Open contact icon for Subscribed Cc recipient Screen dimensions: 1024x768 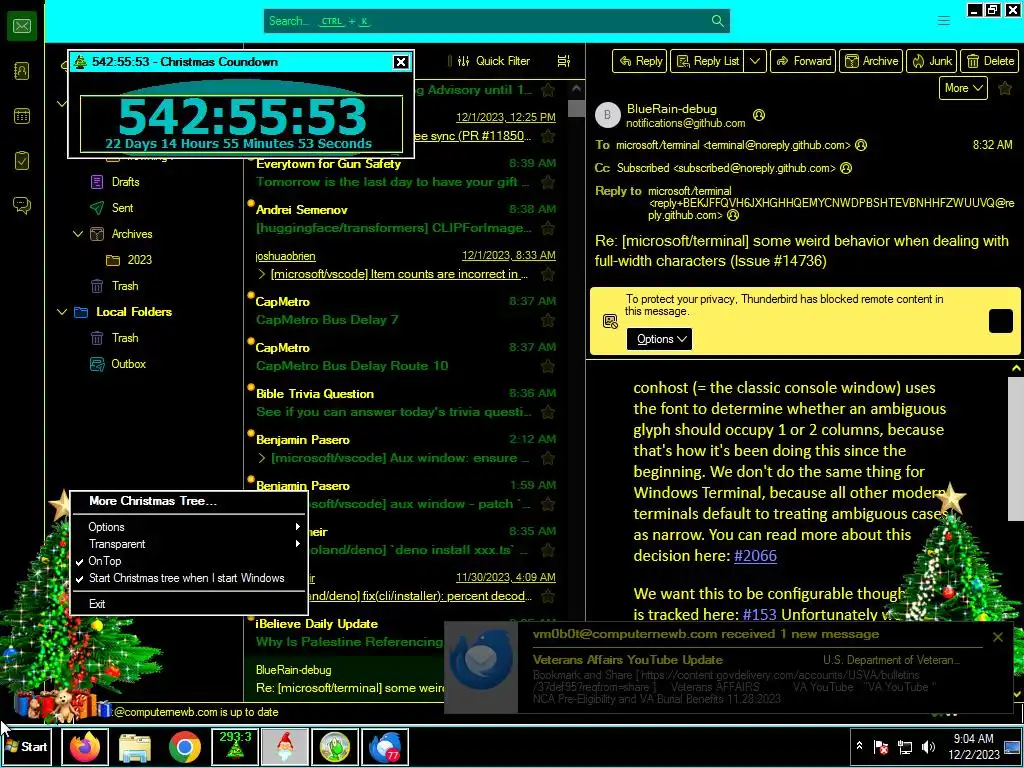tap(846, 168)
